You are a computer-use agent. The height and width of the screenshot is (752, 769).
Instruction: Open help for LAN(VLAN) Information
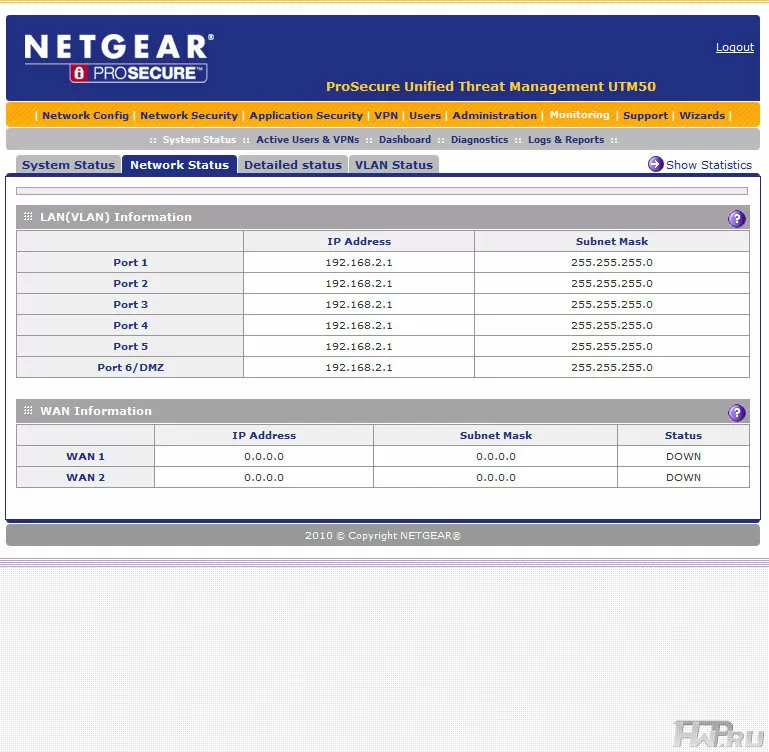click(x=736, y=219)
